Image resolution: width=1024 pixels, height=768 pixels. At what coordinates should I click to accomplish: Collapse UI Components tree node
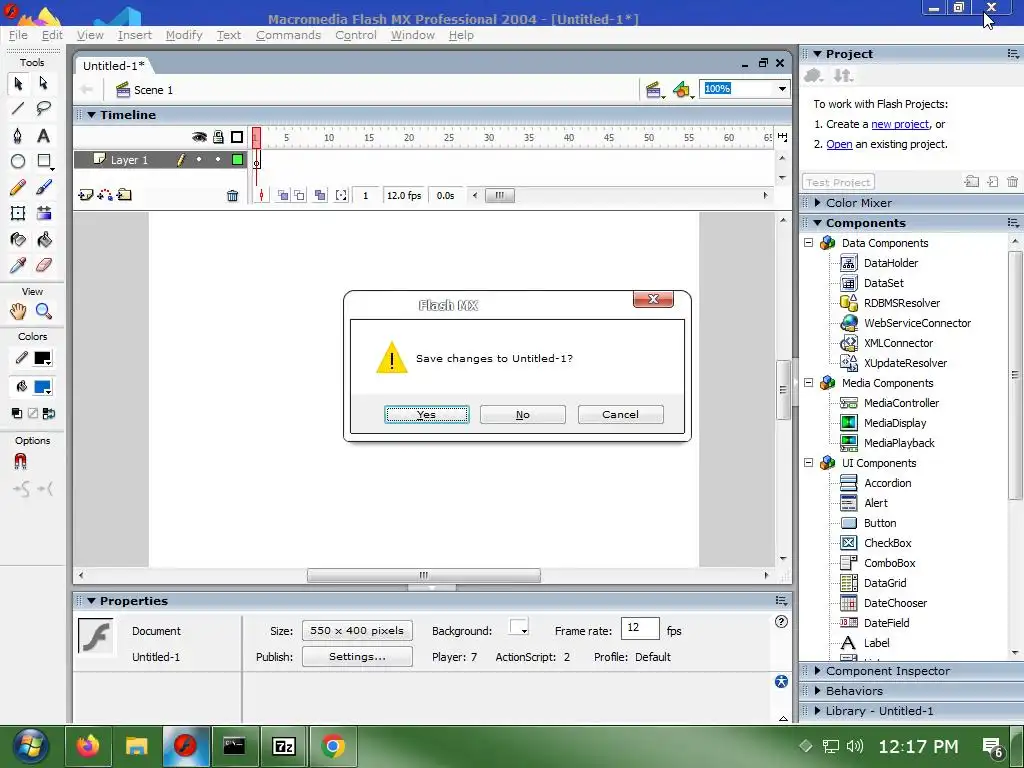tap(808, 463)
